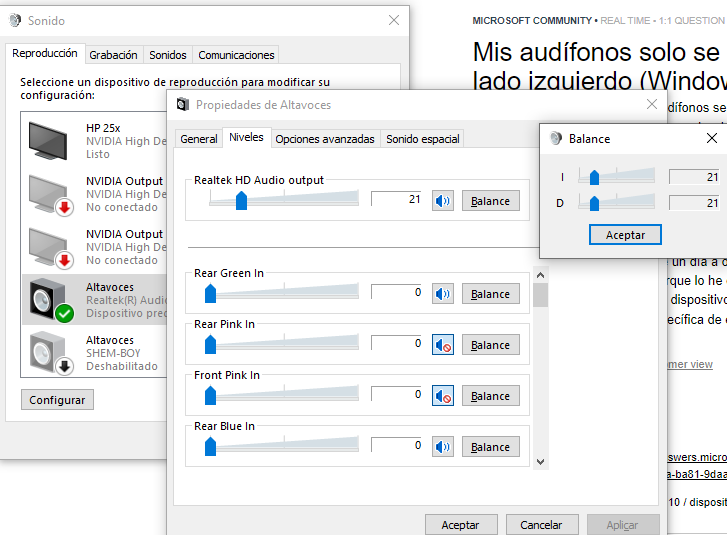Select second NVIDIA Output disconnected device icon
727x535 pixels.
click(51, 248)
